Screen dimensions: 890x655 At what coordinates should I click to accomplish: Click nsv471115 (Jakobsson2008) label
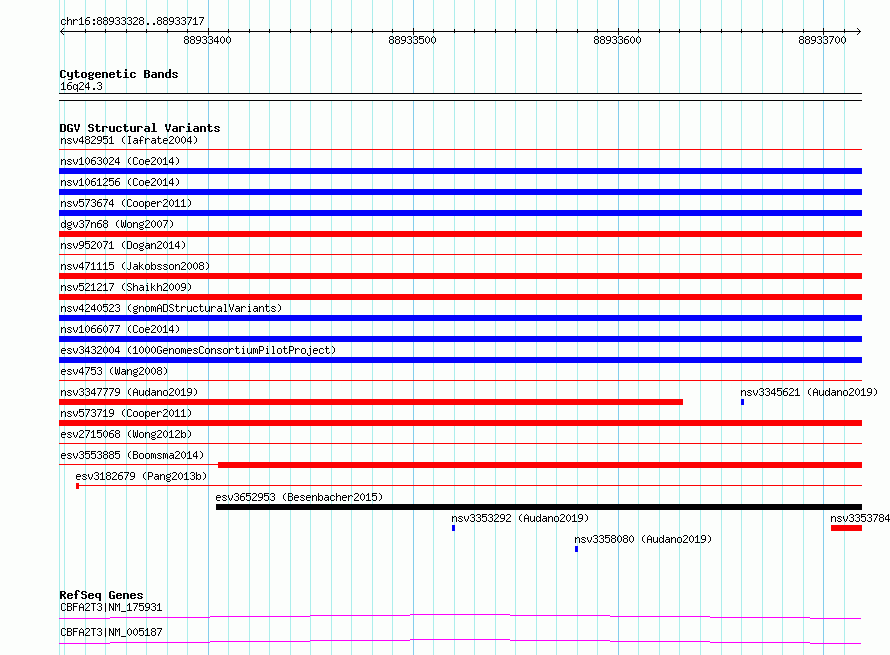135,266
